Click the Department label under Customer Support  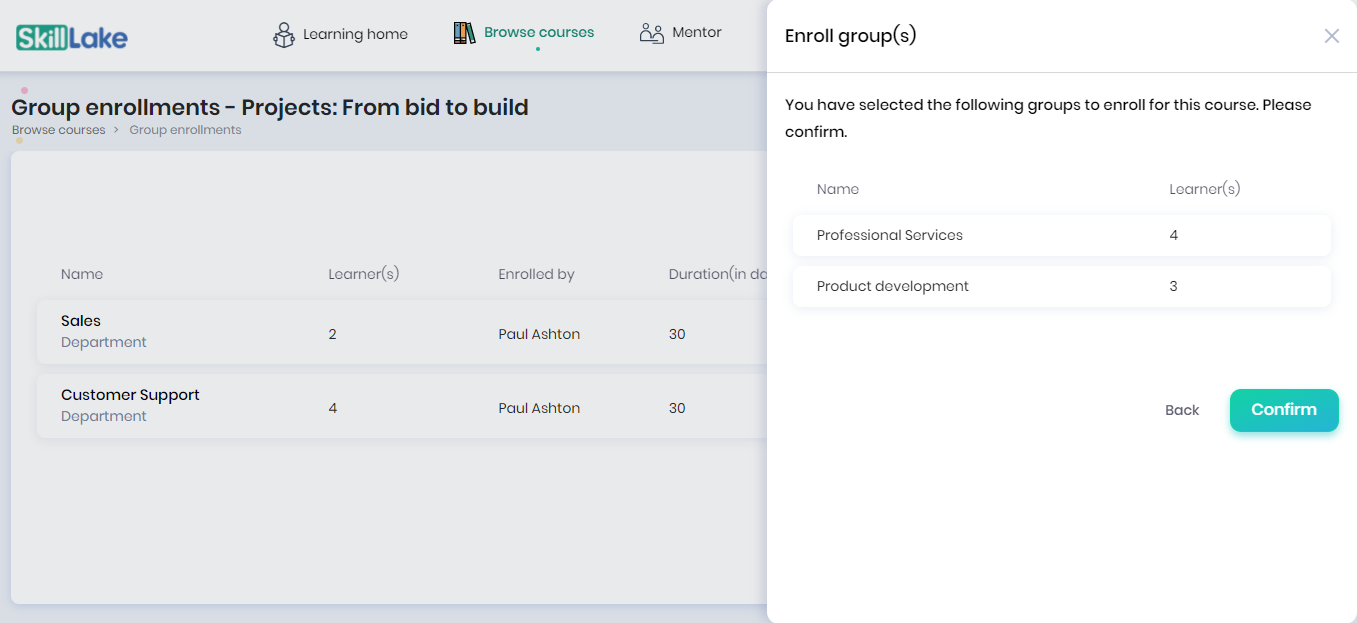(104, 416)
